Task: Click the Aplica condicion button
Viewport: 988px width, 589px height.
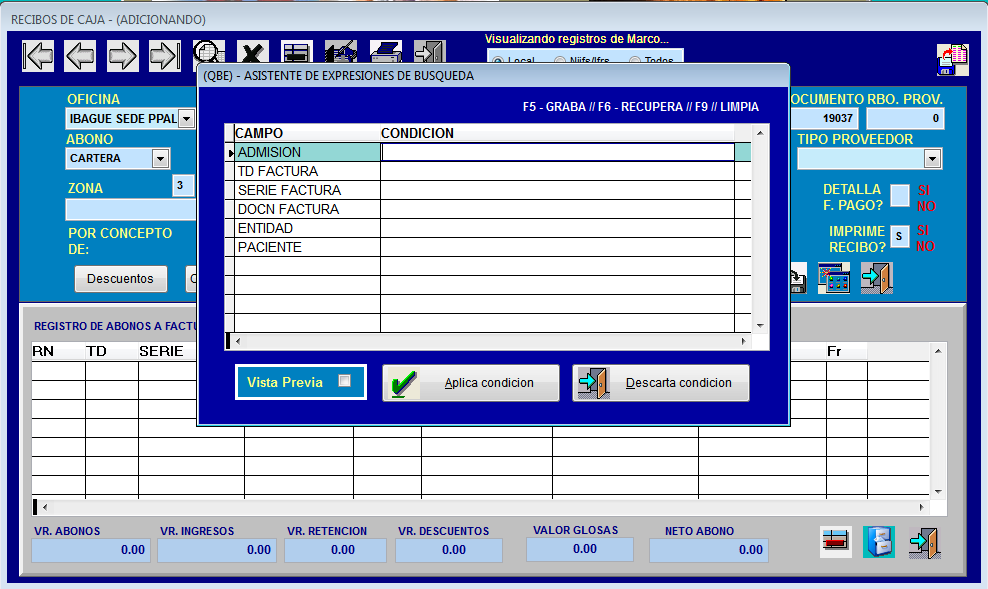Action: tap(471, 383)
